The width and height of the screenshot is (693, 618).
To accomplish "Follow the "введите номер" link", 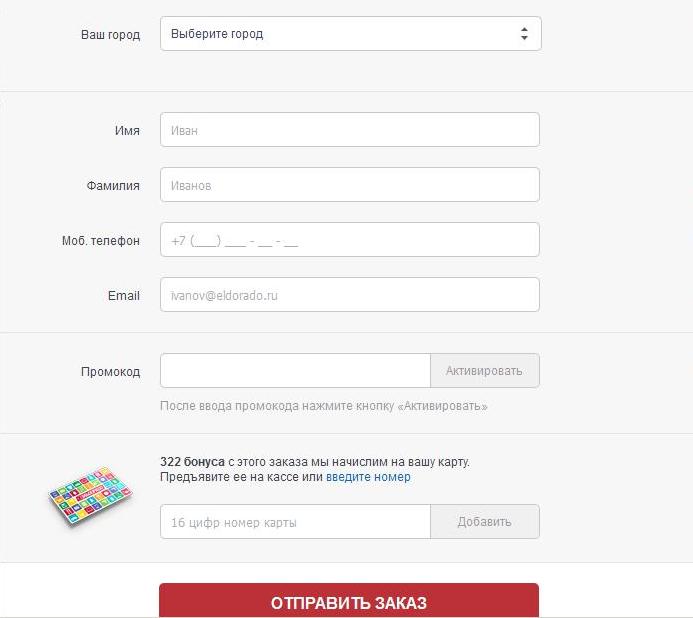I will coord(368,477).
